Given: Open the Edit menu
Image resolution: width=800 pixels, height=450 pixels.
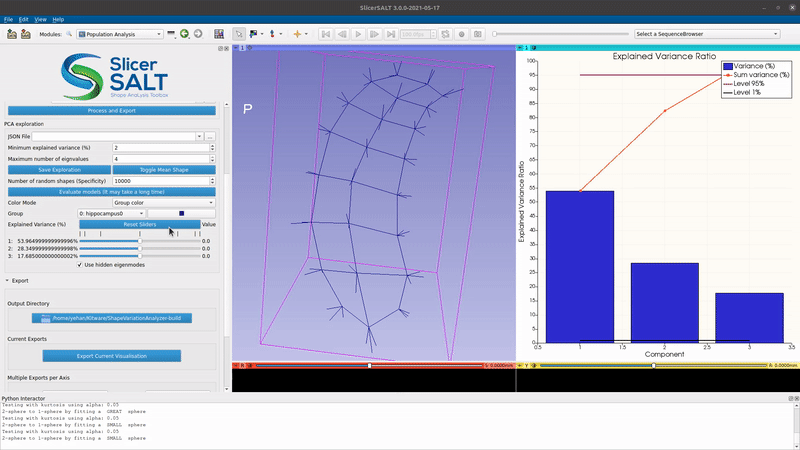Looking at the screenshot, I should (23, 19).
